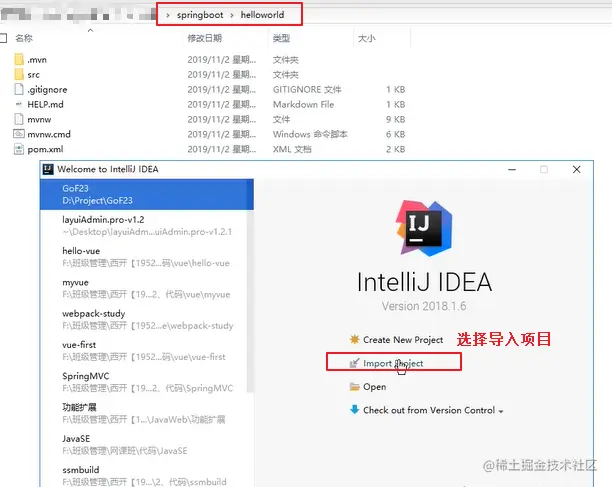The width and height of the screenshot is (612, 487).
Task: Click Create New Project
Action: coord(403,339)
